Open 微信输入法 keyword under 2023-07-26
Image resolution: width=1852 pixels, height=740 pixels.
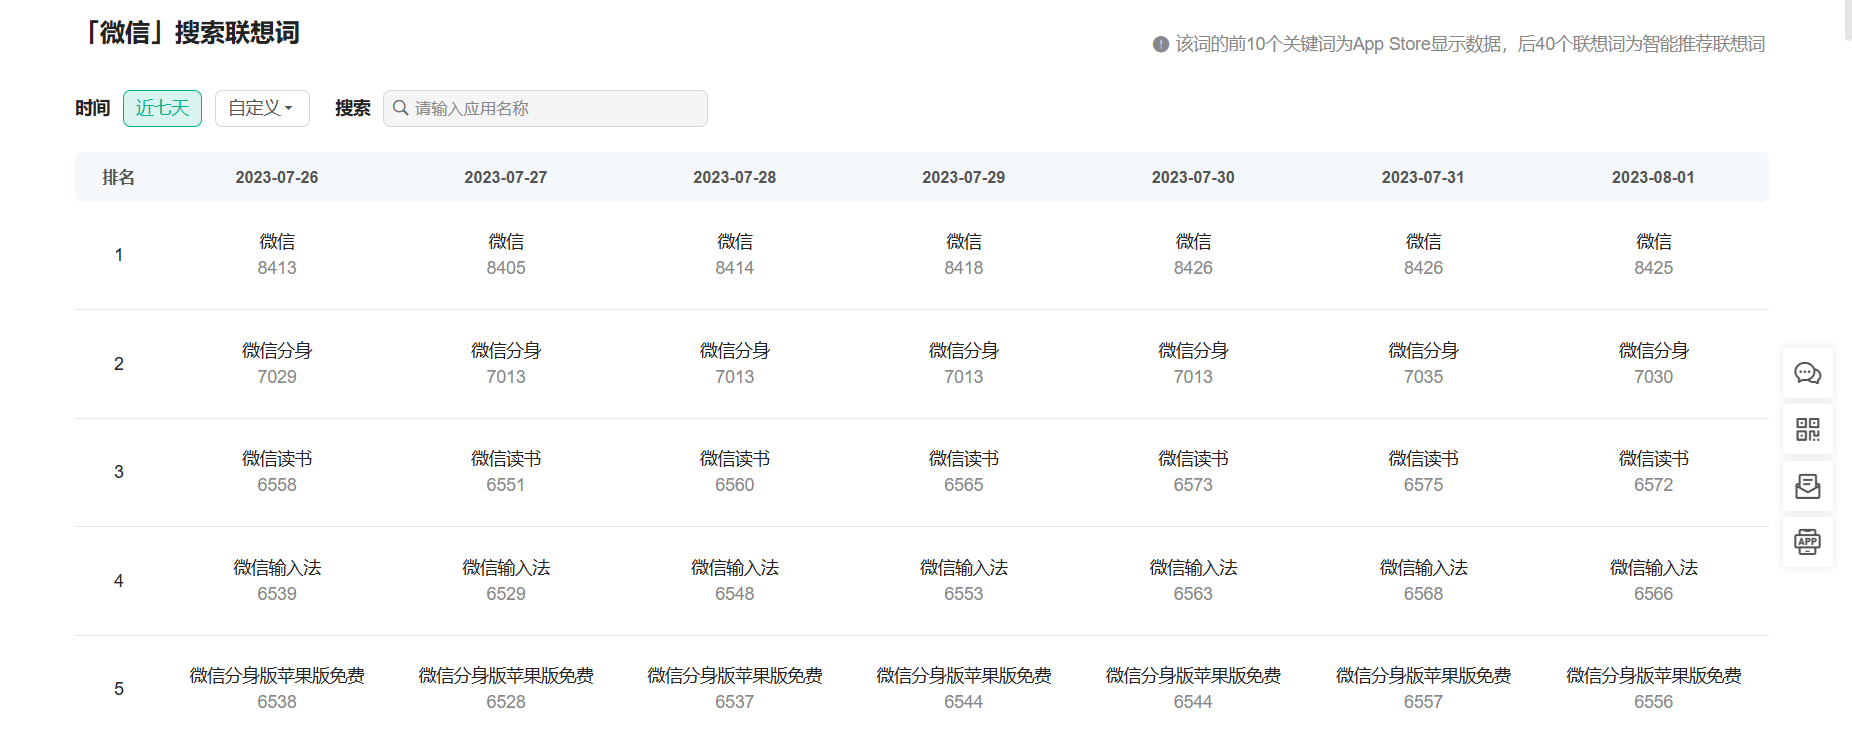277,568
